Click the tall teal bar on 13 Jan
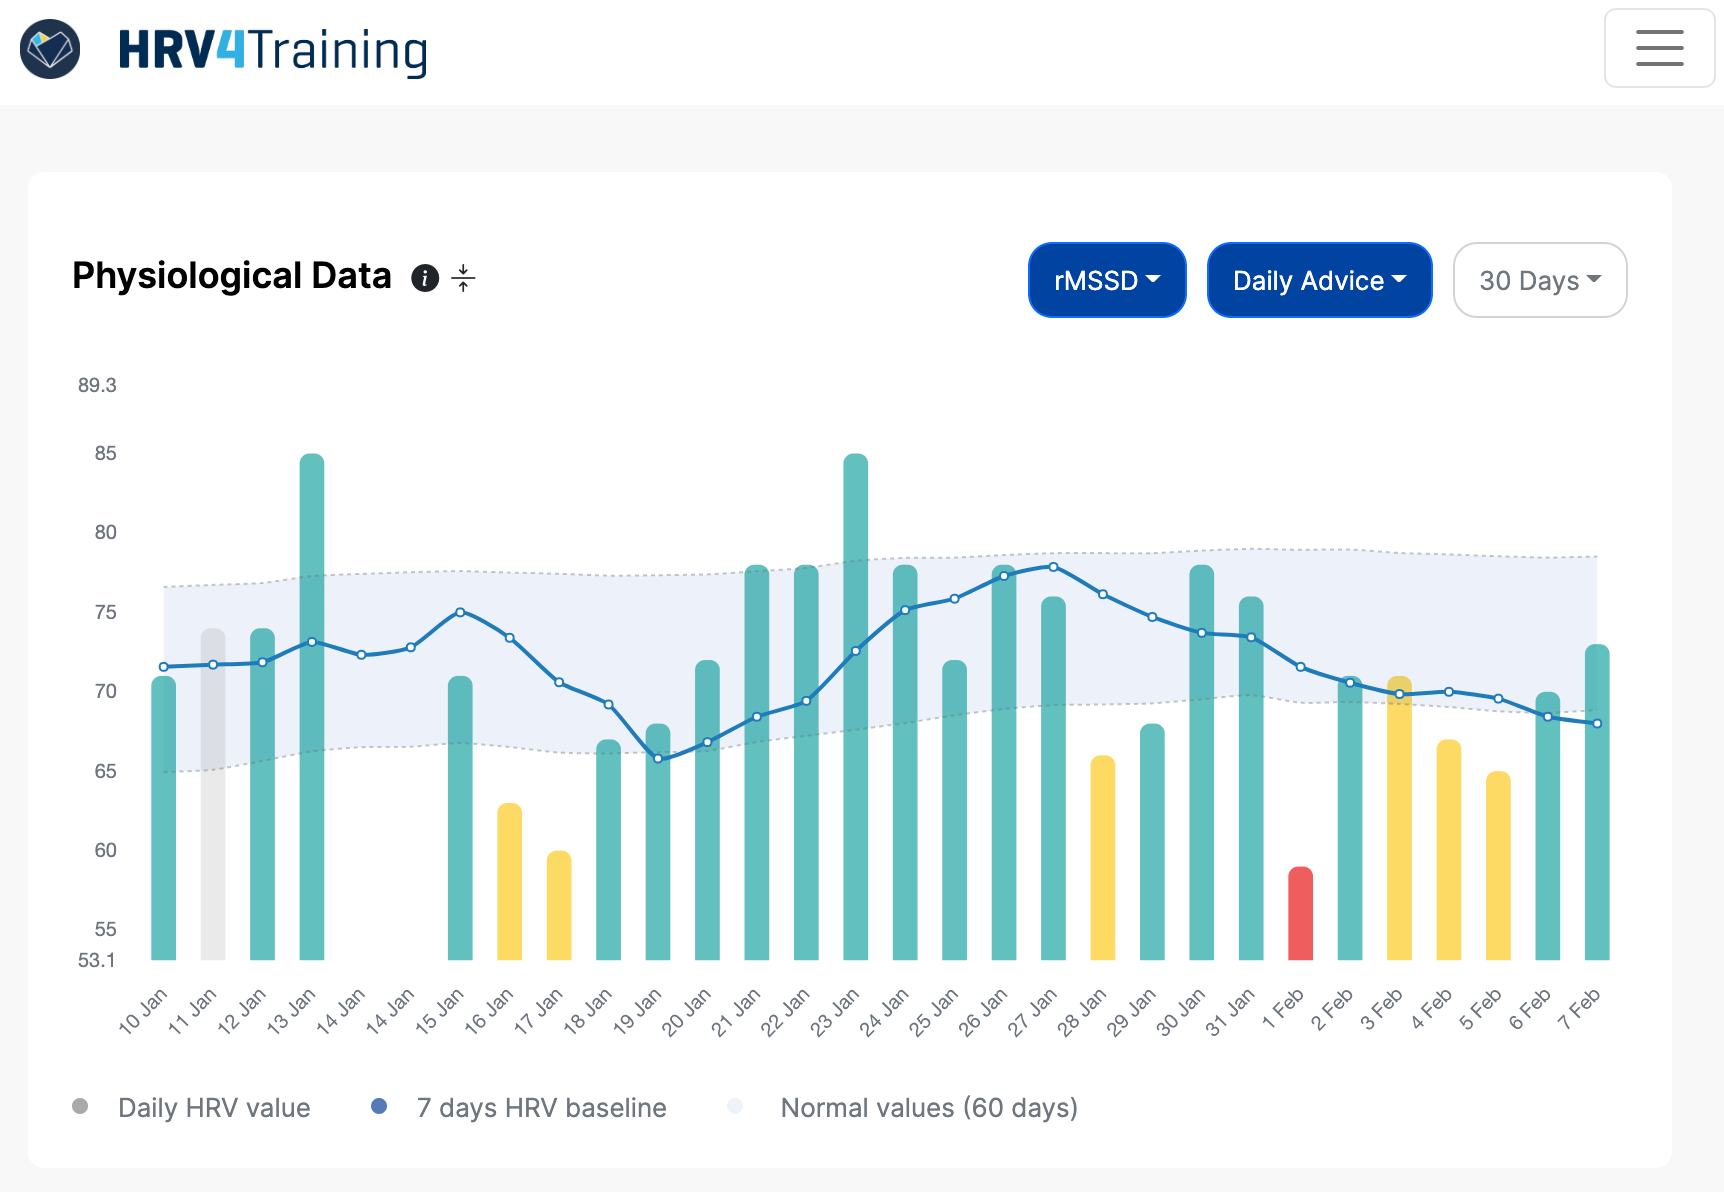Image resolution: width=1724 pixels, height=1192 pixels. [311, 700]
